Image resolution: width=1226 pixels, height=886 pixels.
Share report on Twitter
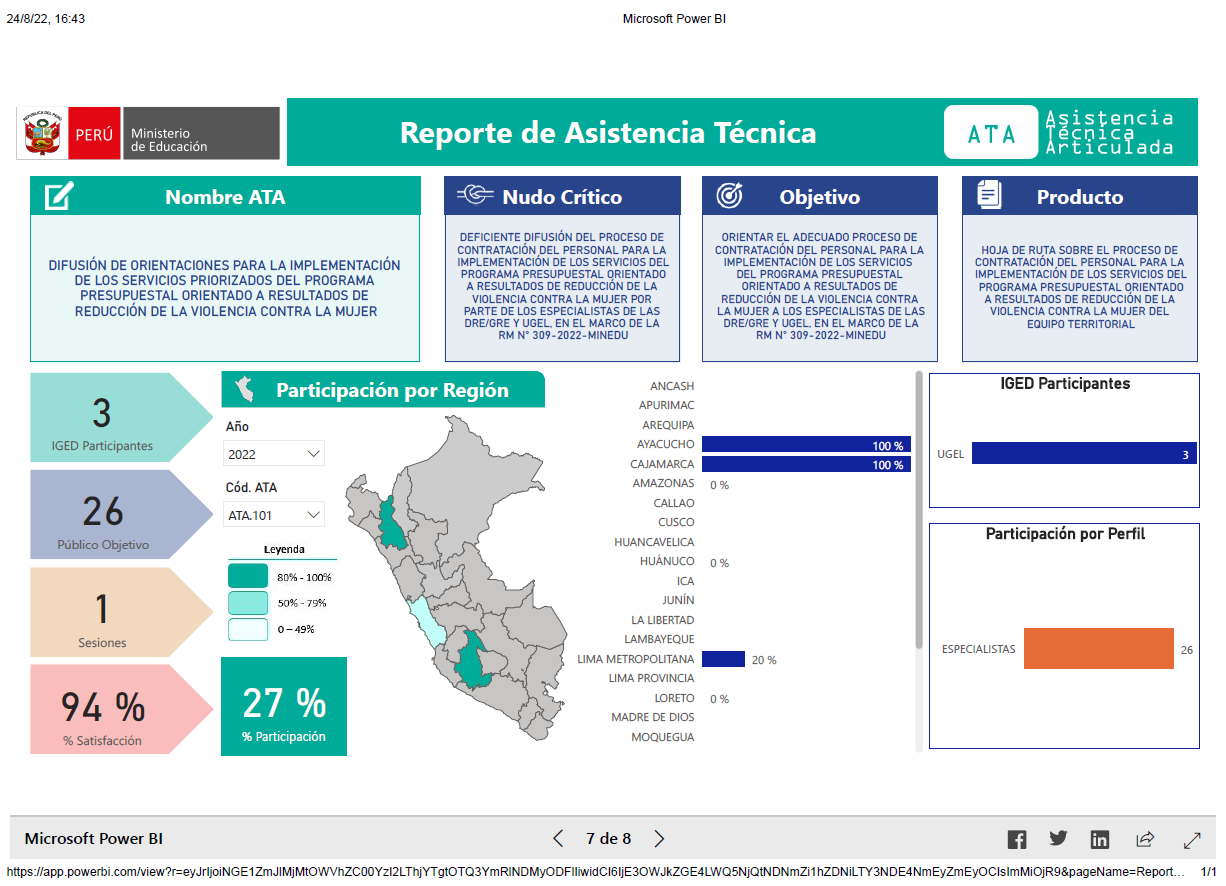tap(1058, 839)
